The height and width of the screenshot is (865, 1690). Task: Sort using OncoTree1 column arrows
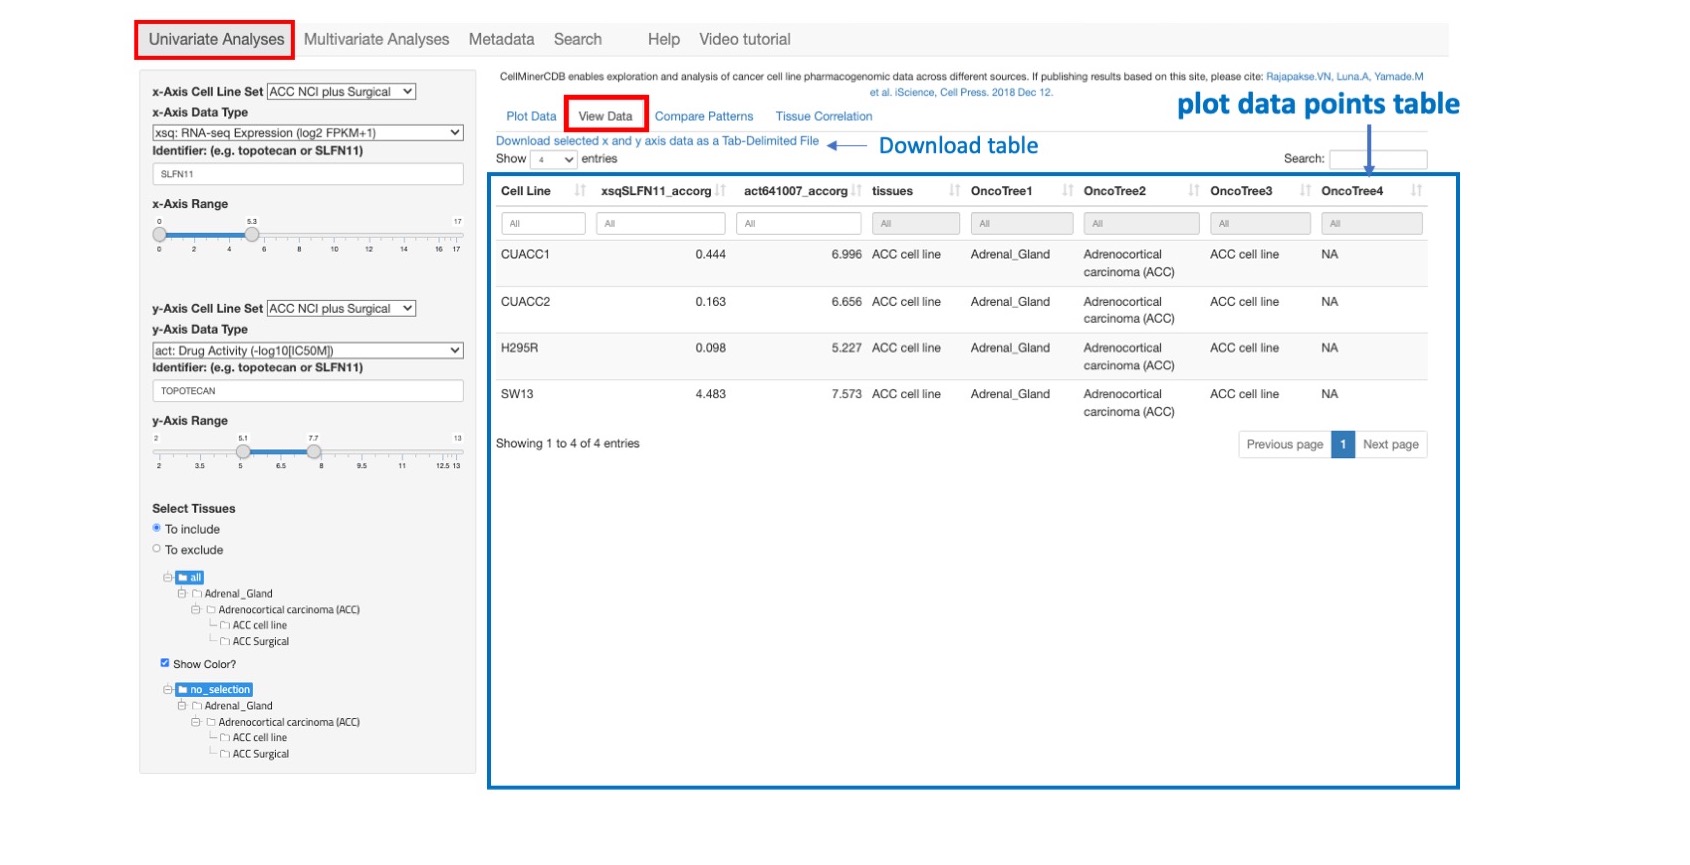click(1067, 191)
